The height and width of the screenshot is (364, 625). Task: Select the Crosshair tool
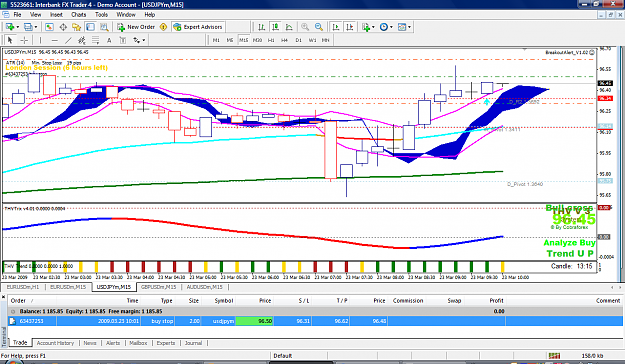pyautogui.click(x=24, y=40)
